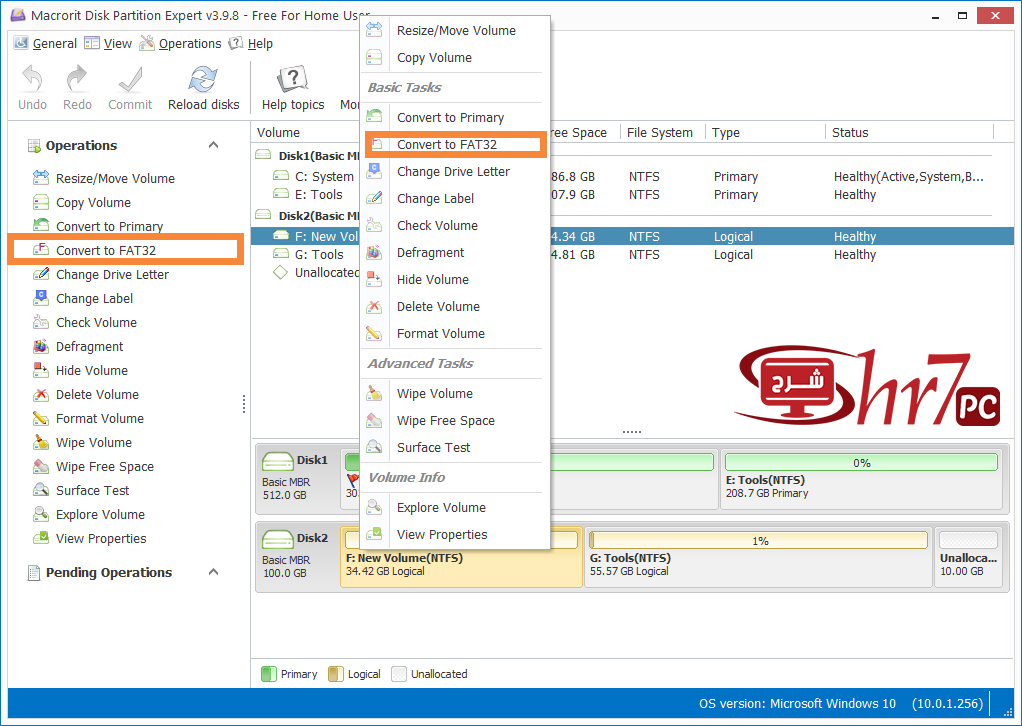Select Convert to FAT32 in context menu
Image resolution: width=1022 pixels, height=726 pixels.
point(455,144)
